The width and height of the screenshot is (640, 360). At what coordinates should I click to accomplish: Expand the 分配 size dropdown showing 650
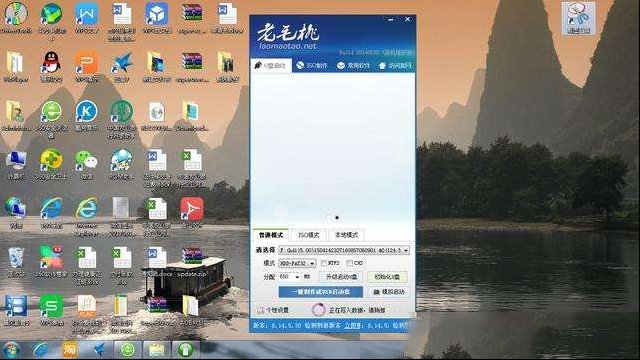point(290,277)
